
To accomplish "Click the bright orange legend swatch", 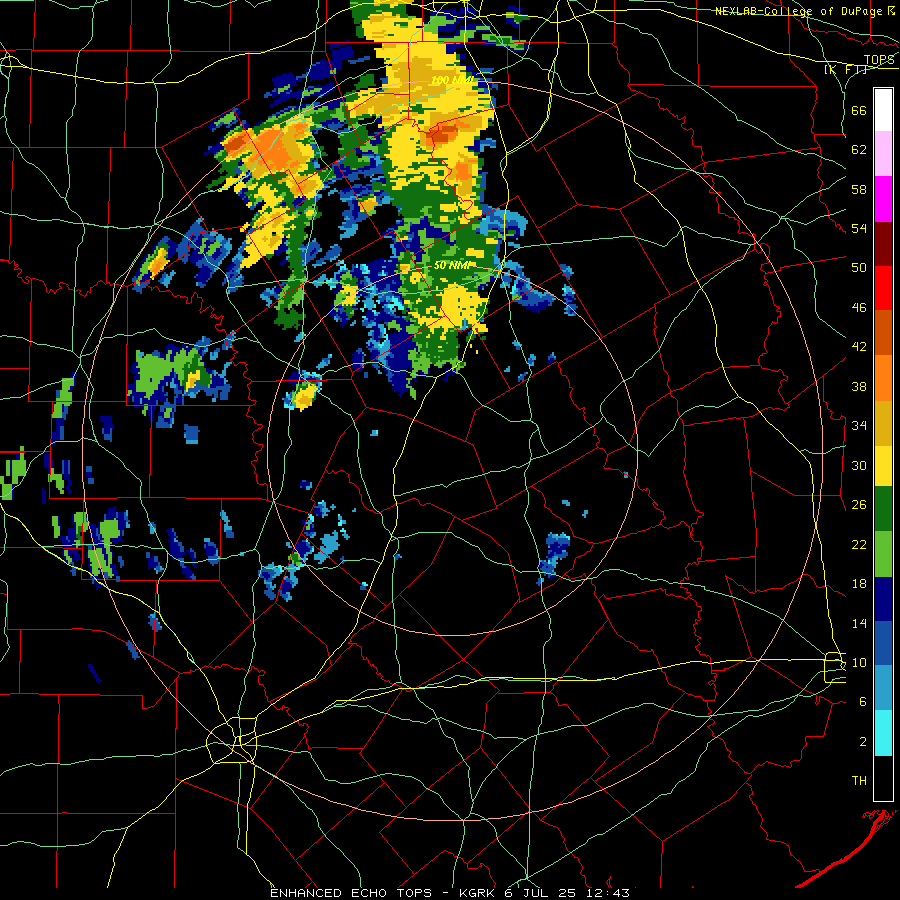I will [x=883, y=377].
